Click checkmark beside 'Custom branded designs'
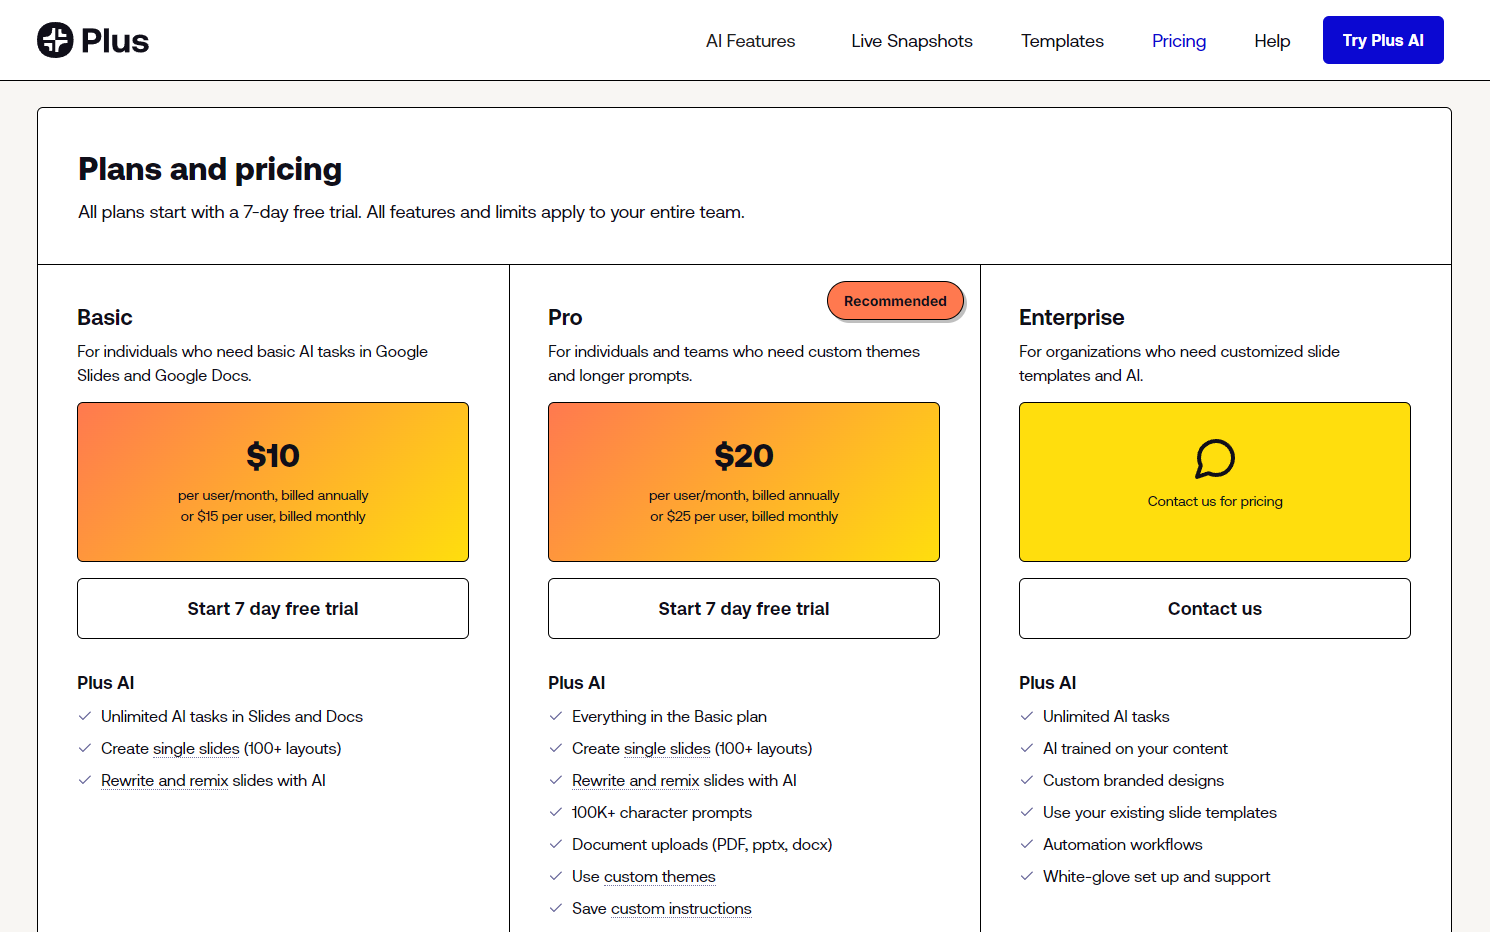Image resolution: width=1490 pixels, height=932 pixels. point(1027,780)
